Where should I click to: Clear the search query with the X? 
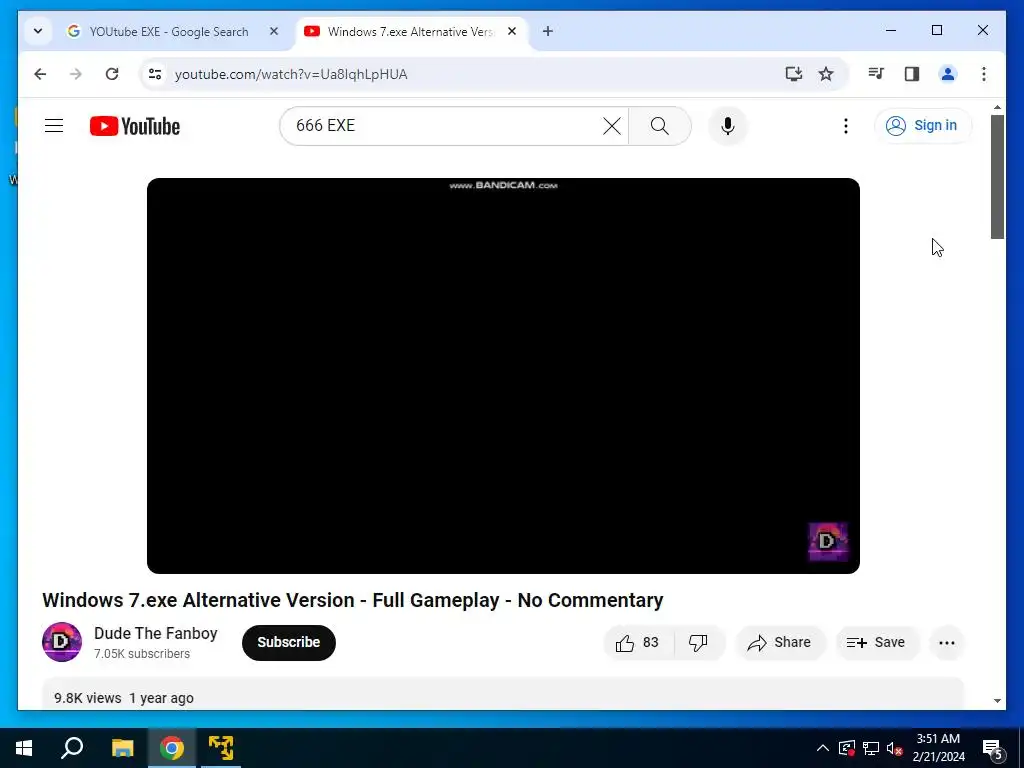612,126
